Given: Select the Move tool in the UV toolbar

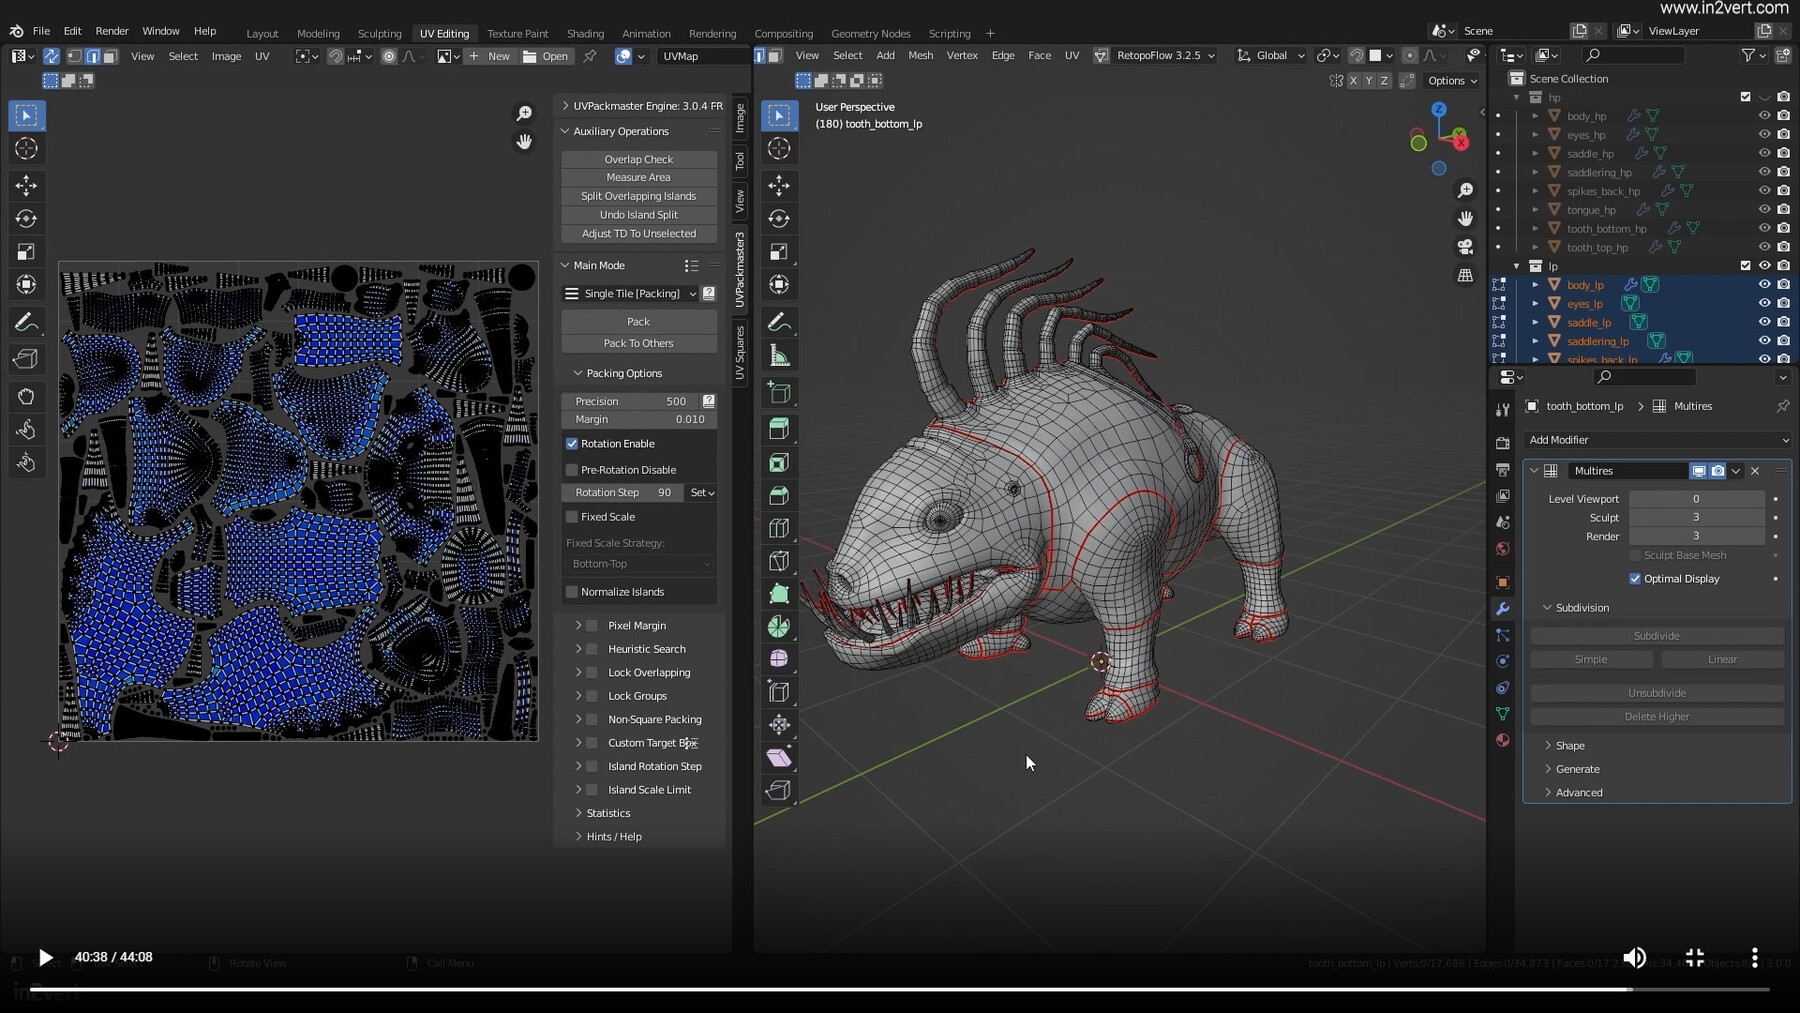Looking at the screenshot, I should (27, 185).
